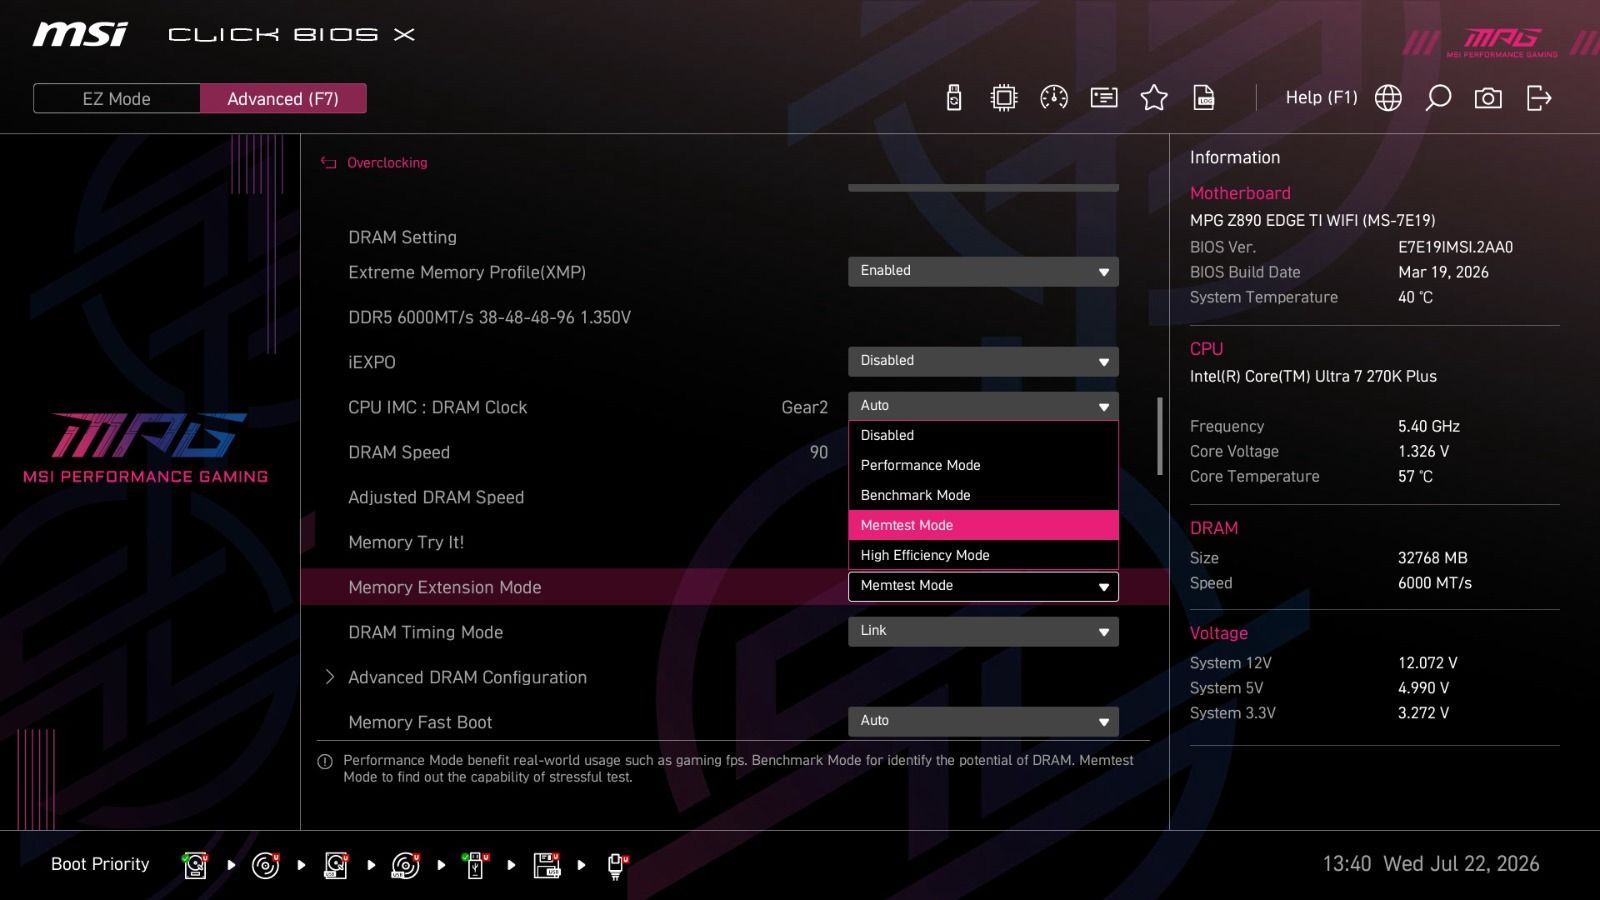The width and height of the screenshot is (1600, 900).
Task: Click the profile card icon in toolbar
Action: [x=1104, y=97]
